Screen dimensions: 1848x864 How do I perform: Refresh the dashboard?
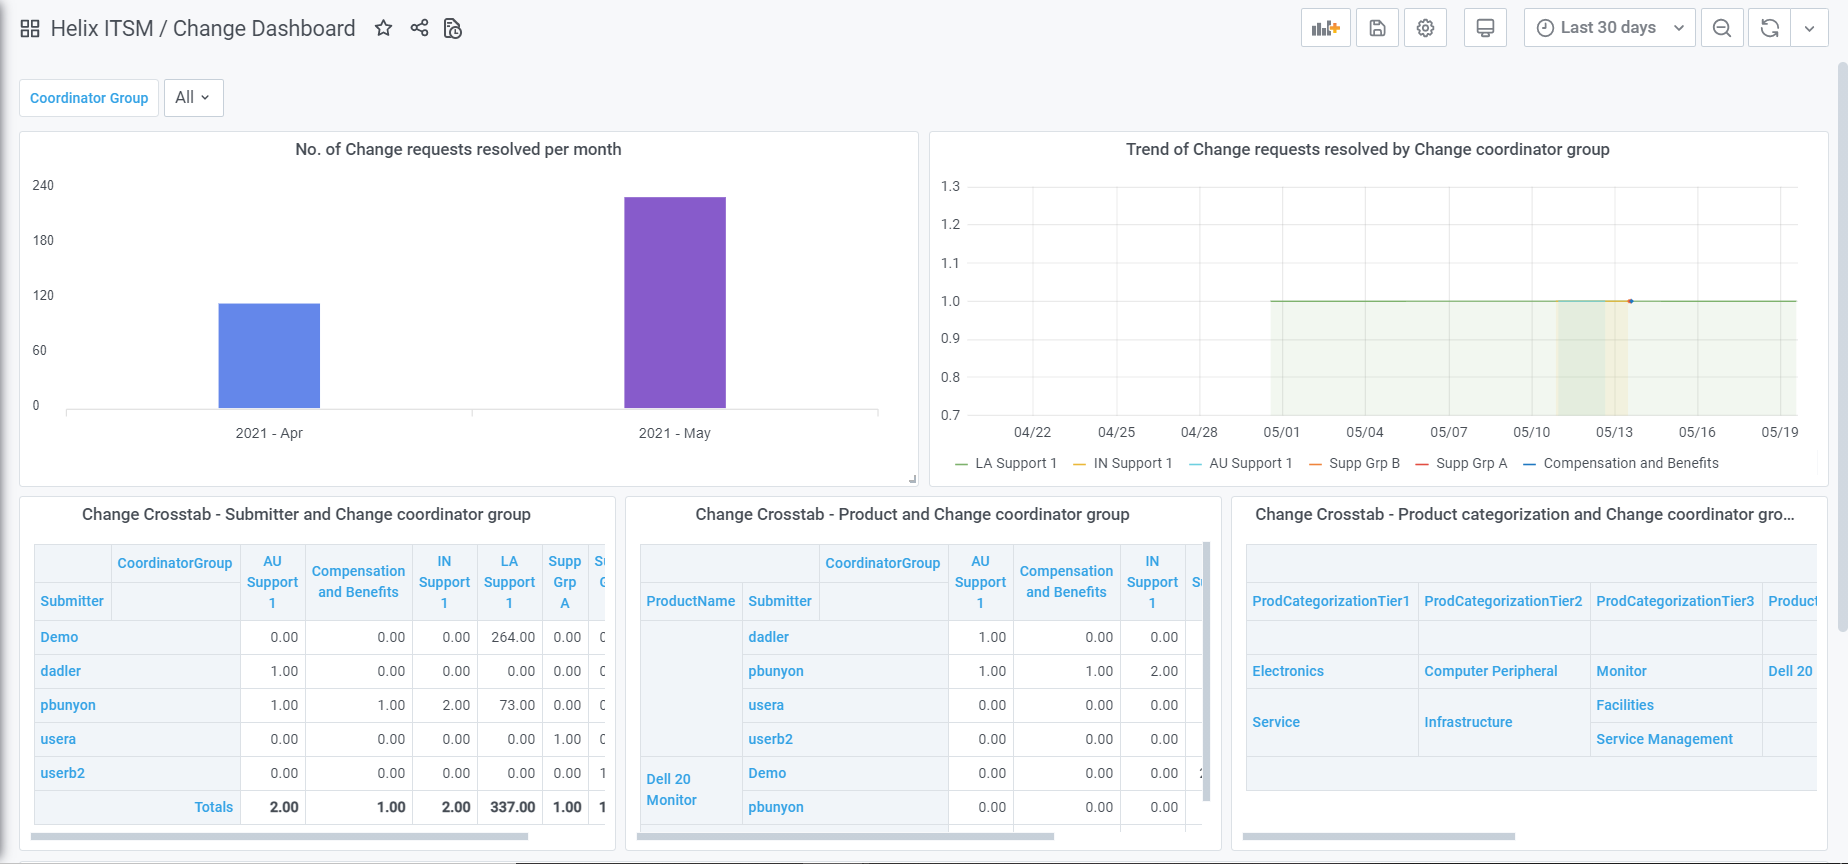pos(1769,28)
